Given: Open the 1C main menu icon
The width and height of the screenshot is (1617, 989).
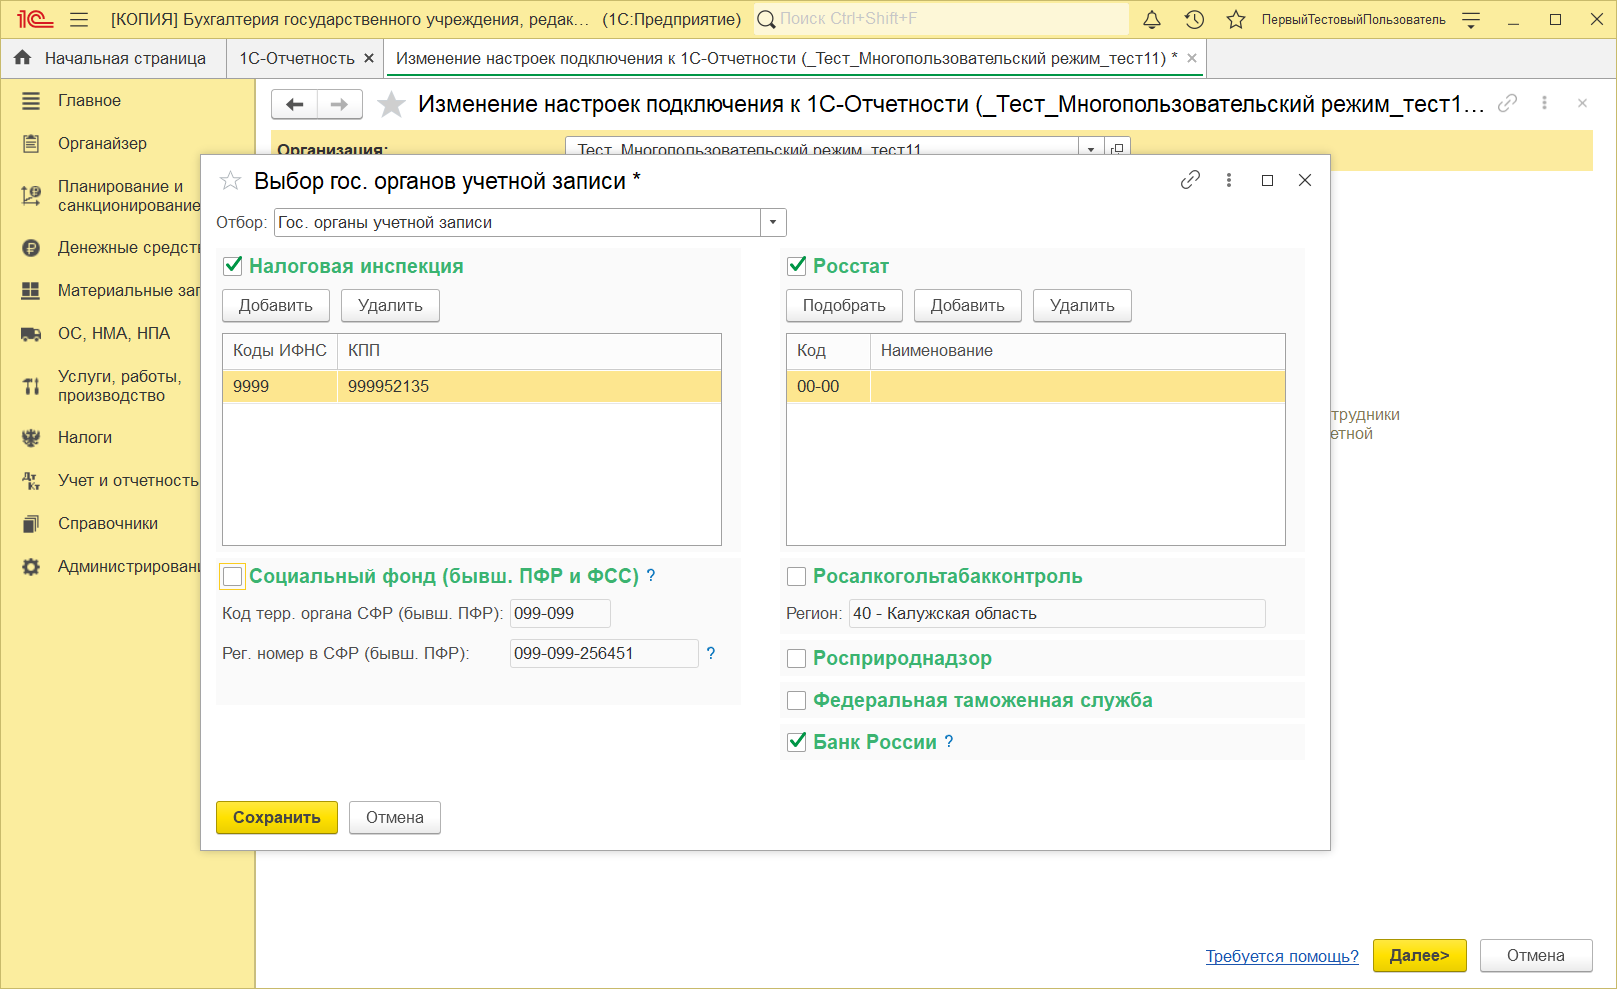Looking at the screenshot, I should [x=34, y=19].
